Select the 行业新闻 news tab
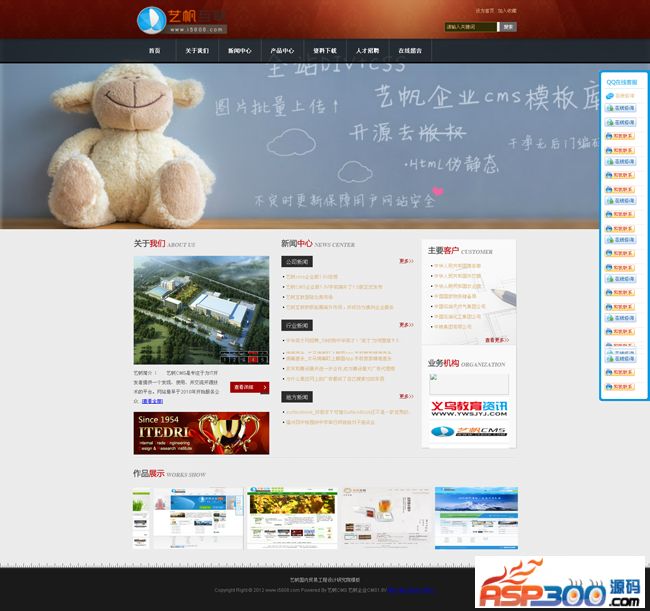The height and width of the screenshot is (611, 650). [x=297, y=325]
